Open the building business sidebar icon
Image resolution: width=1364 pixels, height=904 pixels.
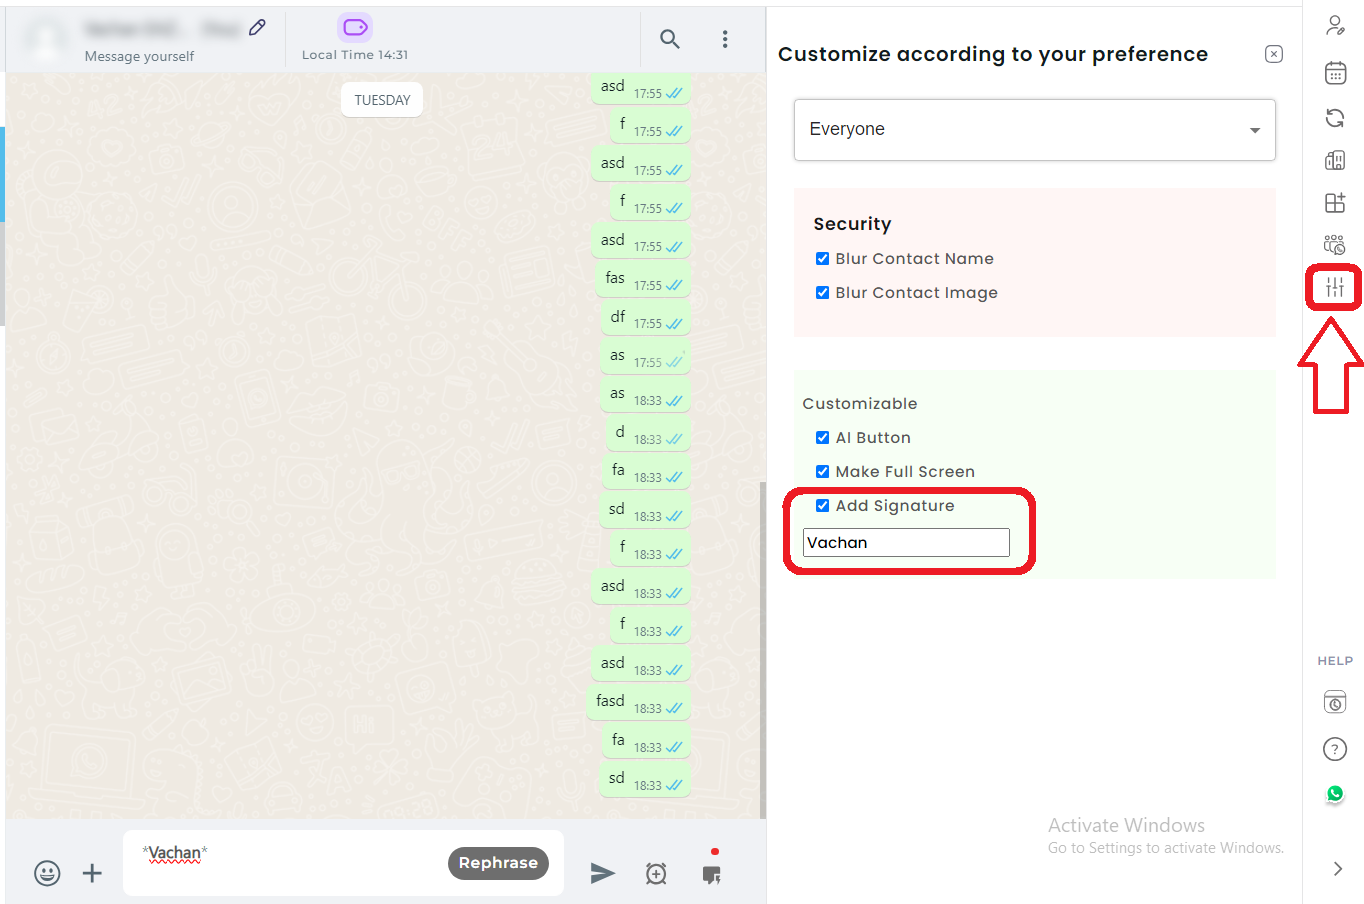[1335, 160]
